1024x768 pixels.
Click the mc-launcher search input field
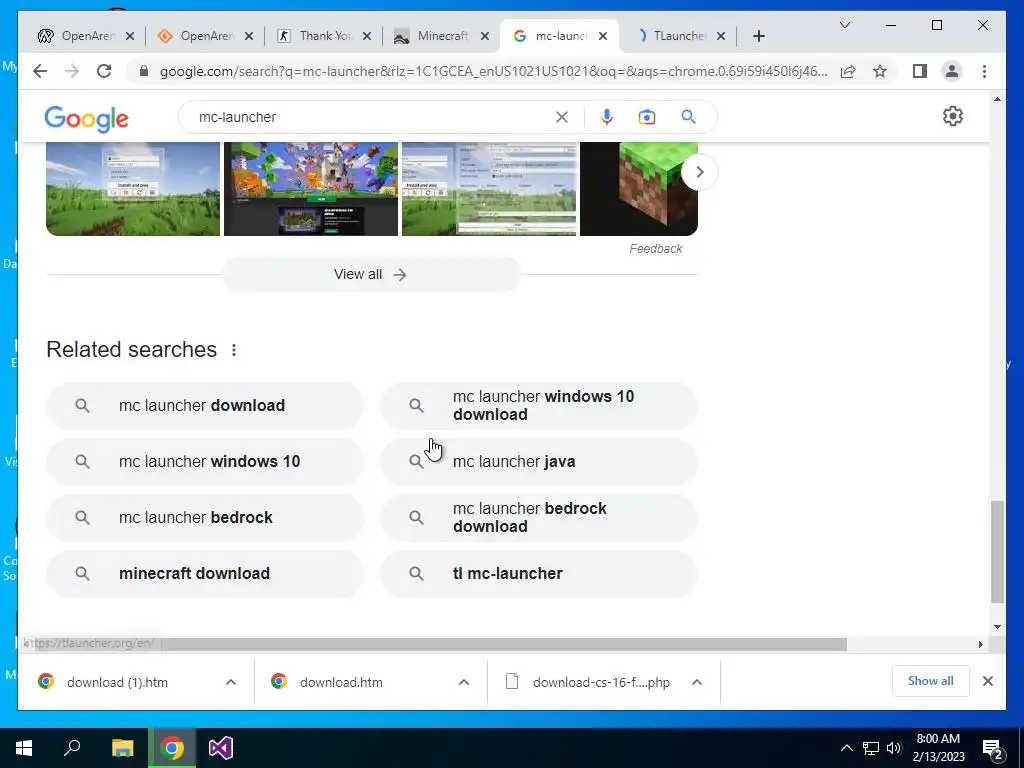point(372,117)
